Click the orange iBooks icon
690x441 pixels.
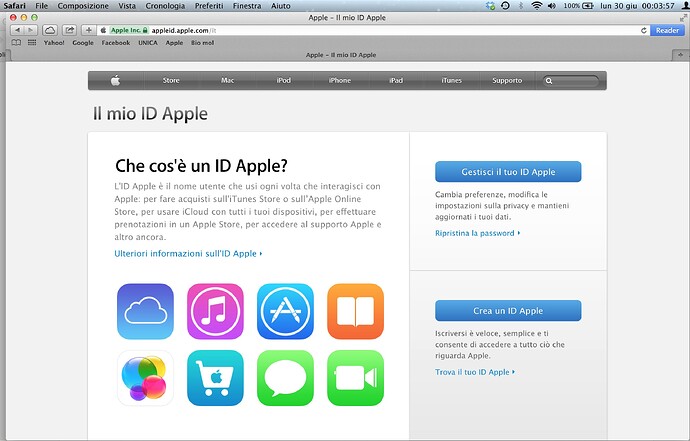pyautogui.click(x=355, y=311)
